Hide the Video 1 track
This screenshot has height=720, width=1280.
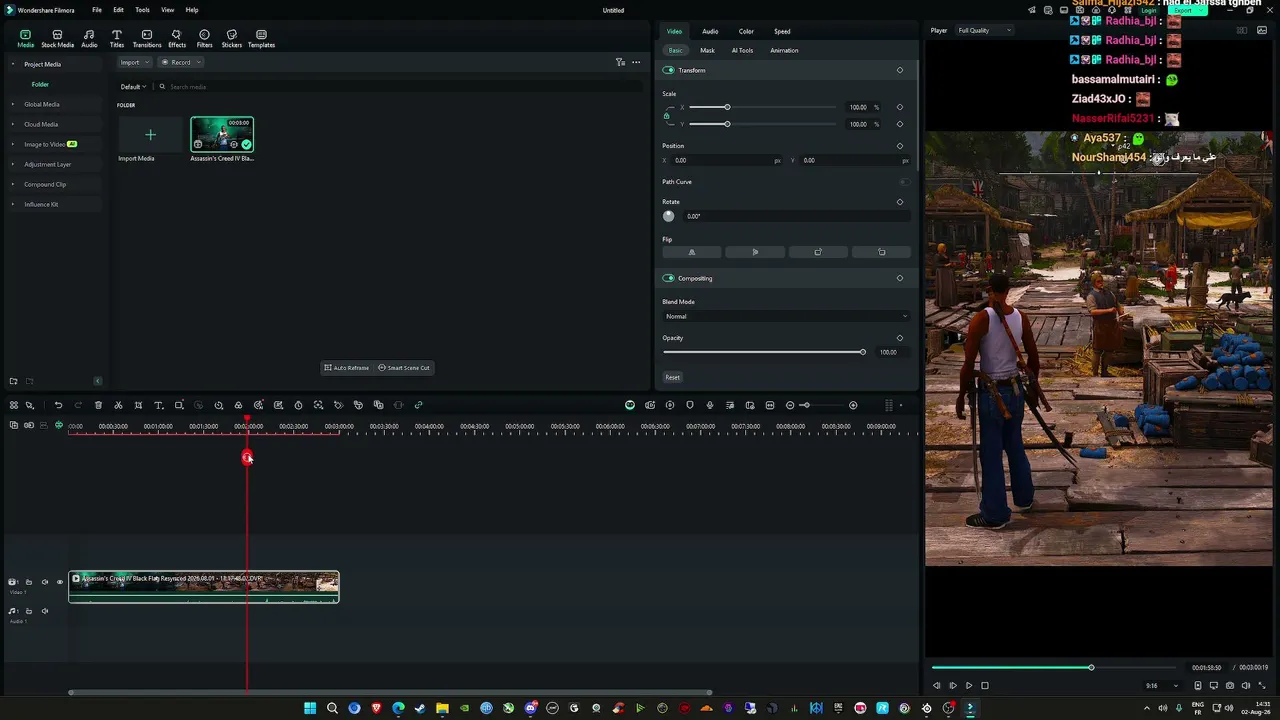coord(59,582)
